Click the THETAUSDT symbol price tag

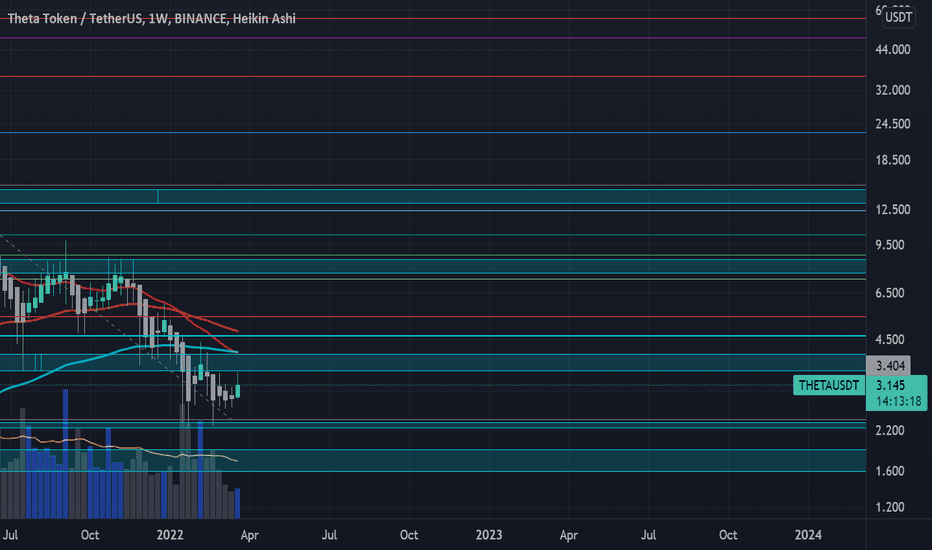829,385
